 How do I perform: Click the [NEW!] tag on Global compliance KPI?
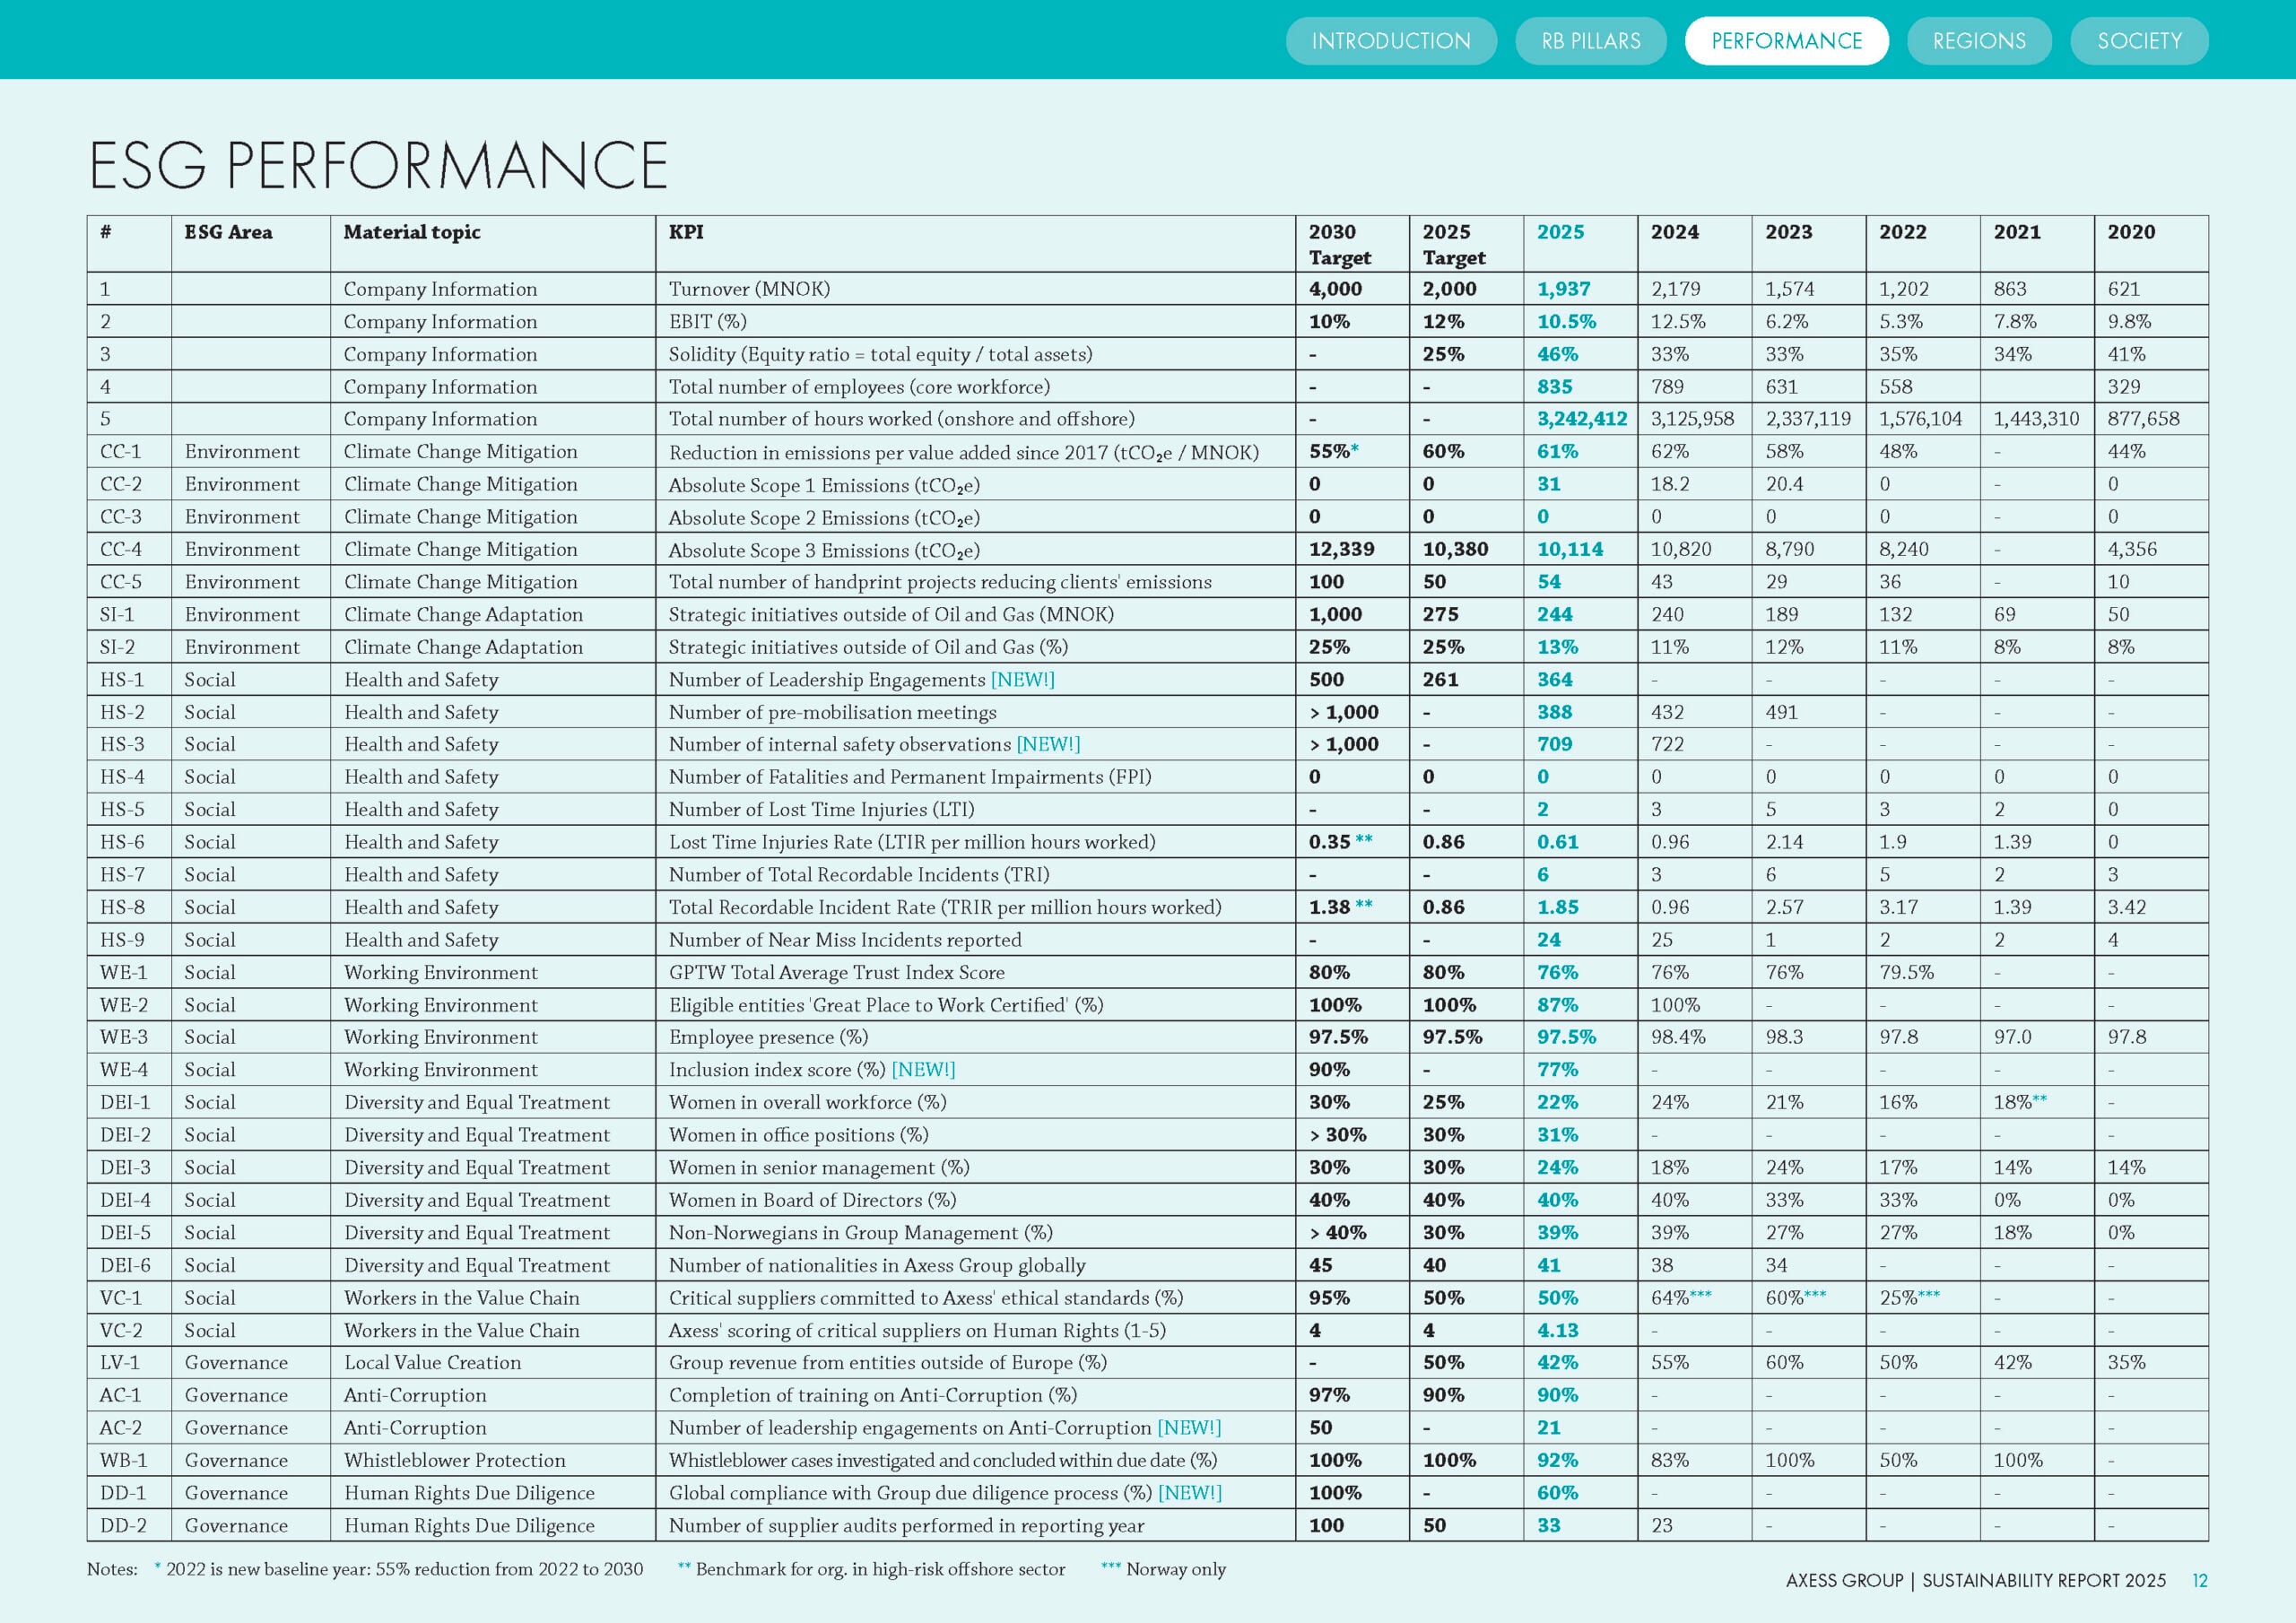click(x=1190, y=1493)
